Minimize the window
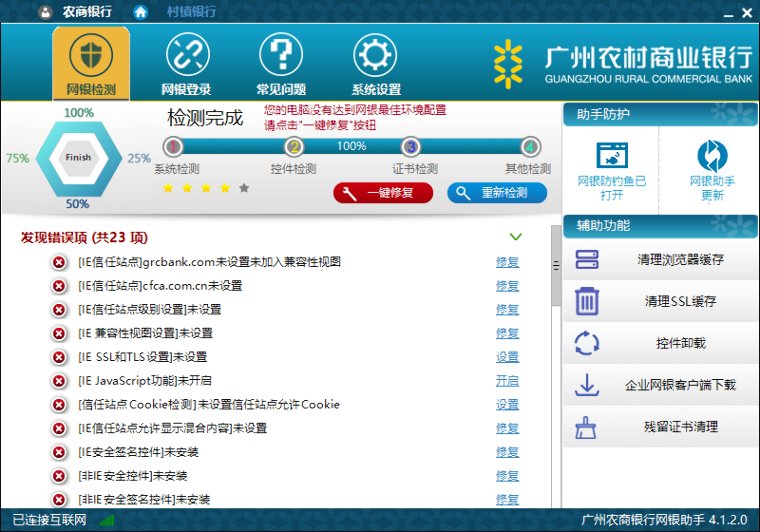This screenshot has width=760, height=532. [728, 14]
